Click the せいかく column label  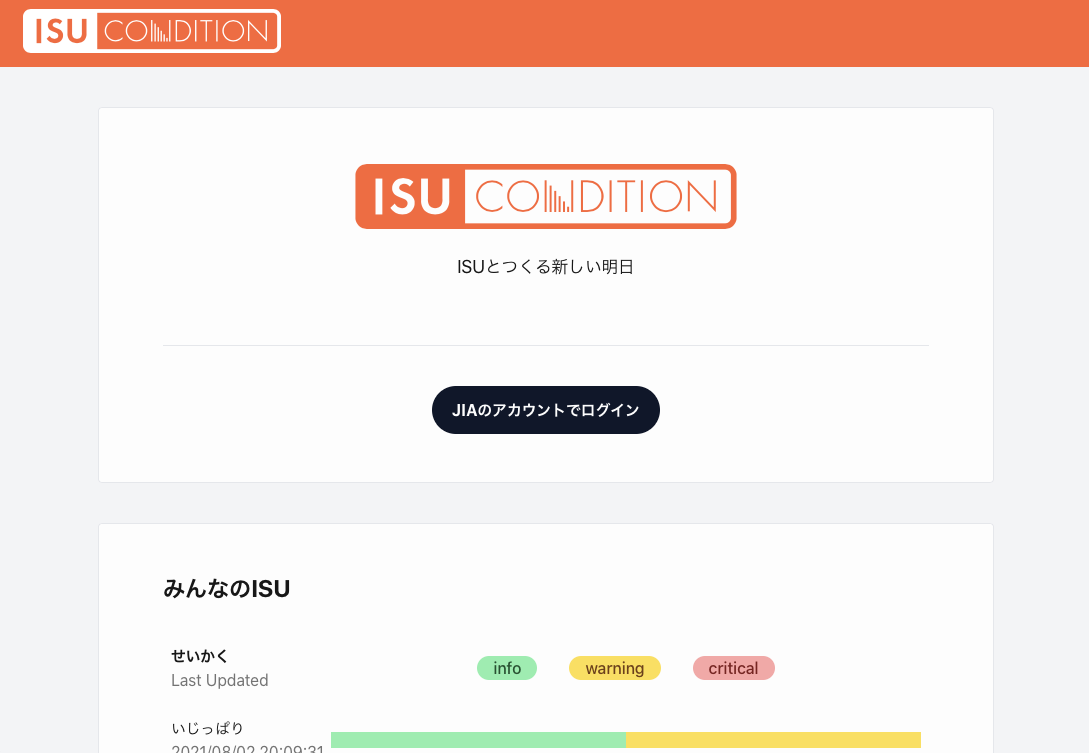click(199, 656)
